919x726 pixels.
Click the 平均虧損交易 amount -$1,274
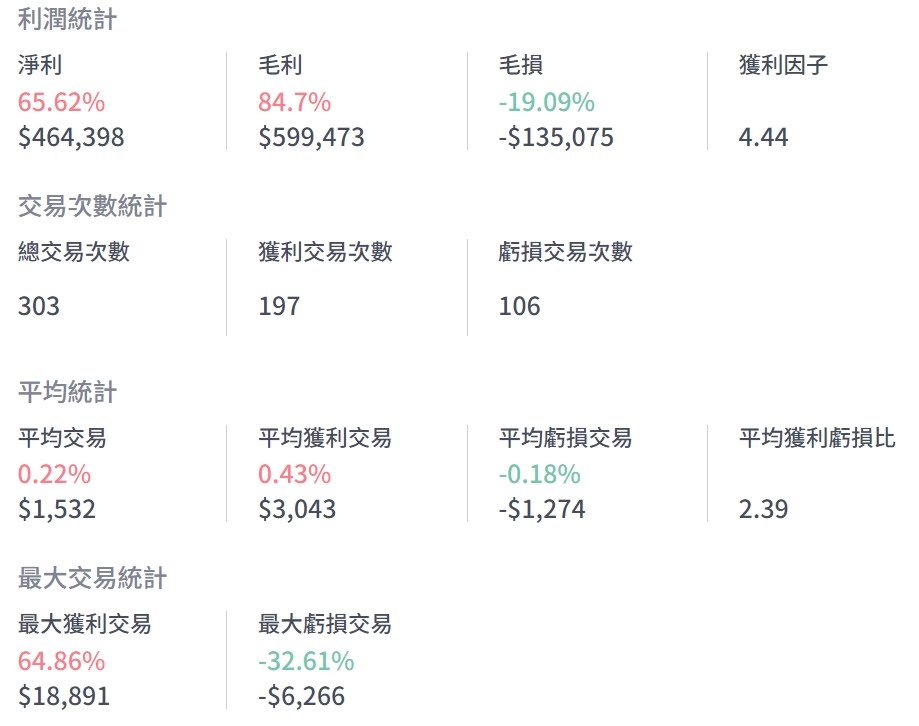click(542, 509)
